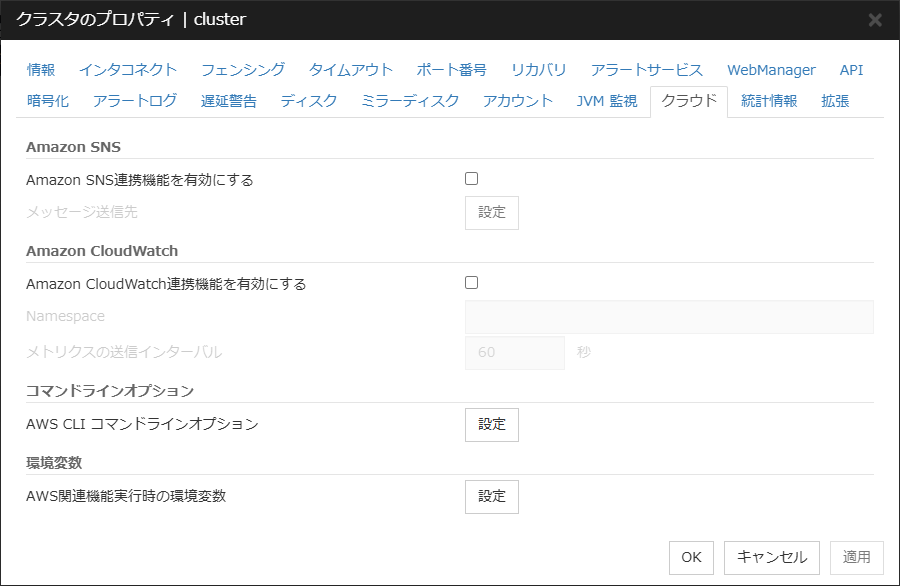
Task: Switch to the 暗号化 tab
Action: tap(48, 101)
